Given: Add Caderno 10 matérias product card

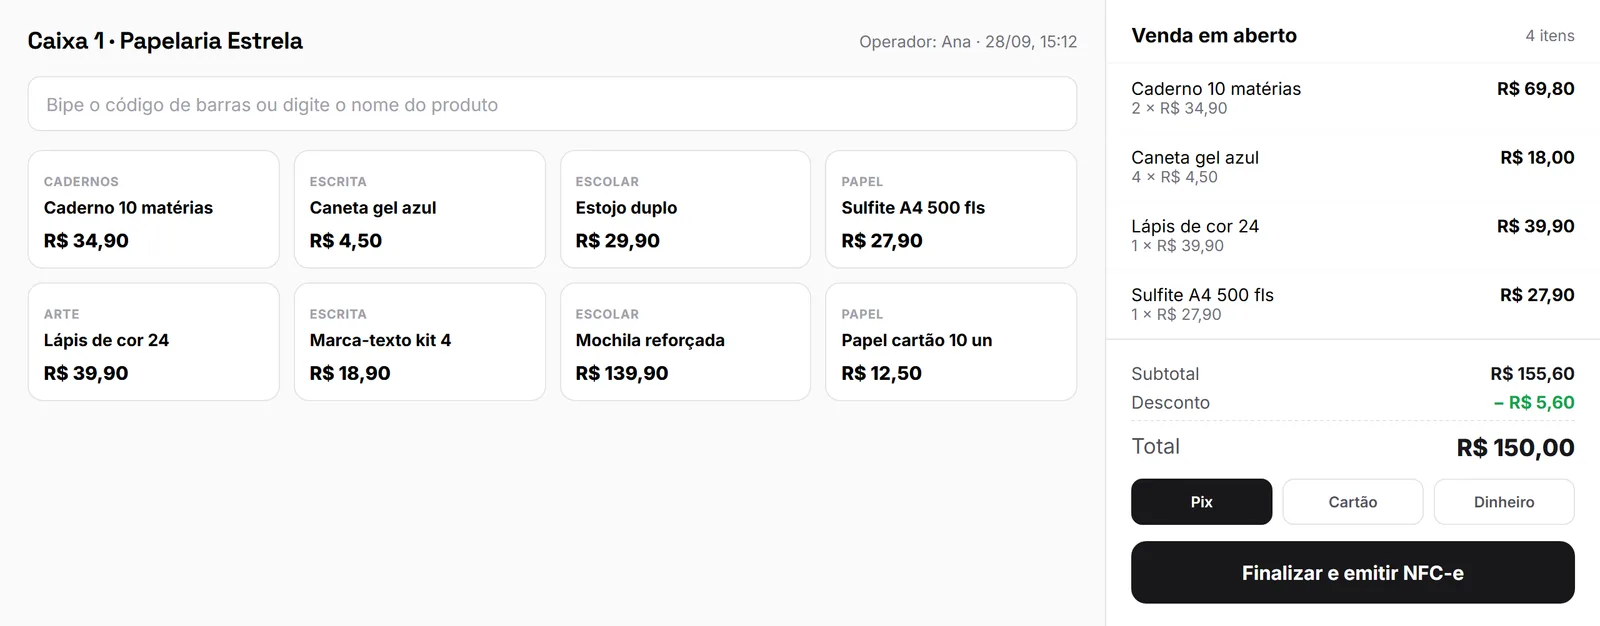Looking at the screenshot, I should tap(154, 209).
